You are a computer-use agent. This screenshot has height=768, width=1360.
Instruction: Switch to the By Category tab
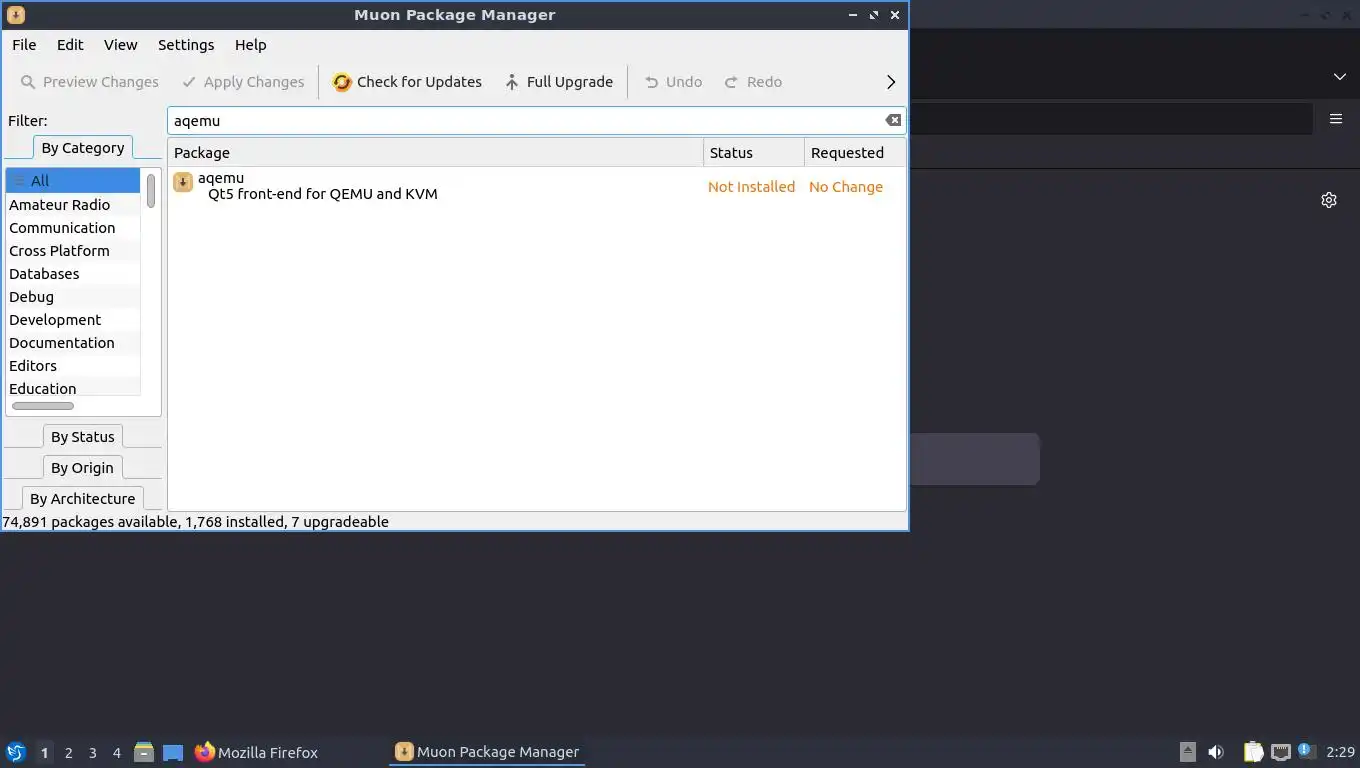tap(83, 148)
